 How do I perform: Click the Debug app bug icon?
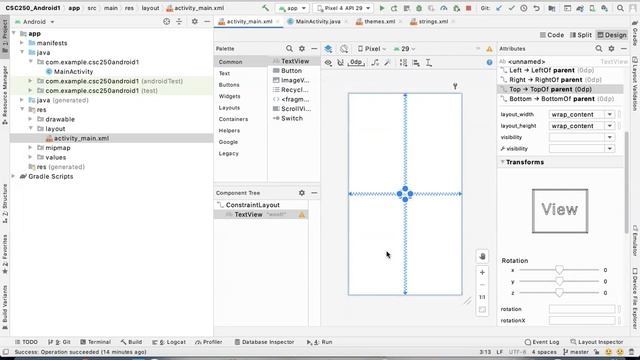pyautogui.click(x=419, y=8)
